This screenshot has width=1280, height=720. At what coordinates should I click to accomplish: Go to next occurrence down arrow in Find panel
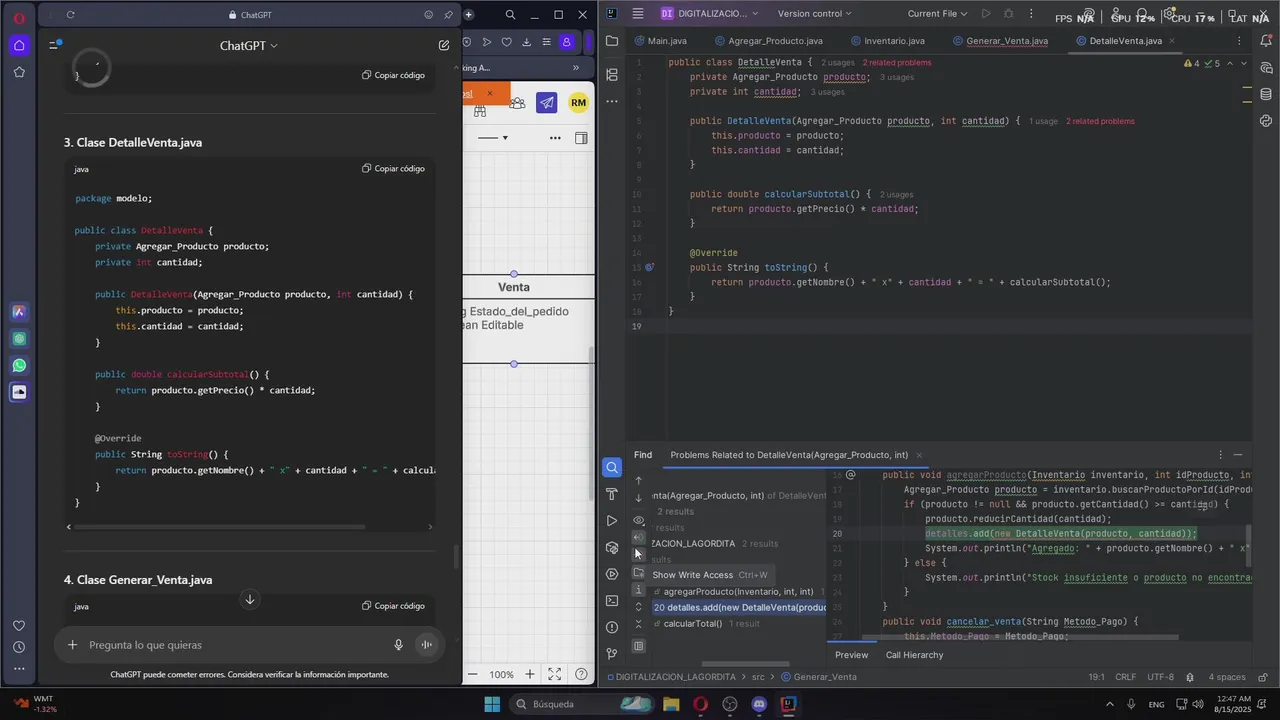point(639,498)
